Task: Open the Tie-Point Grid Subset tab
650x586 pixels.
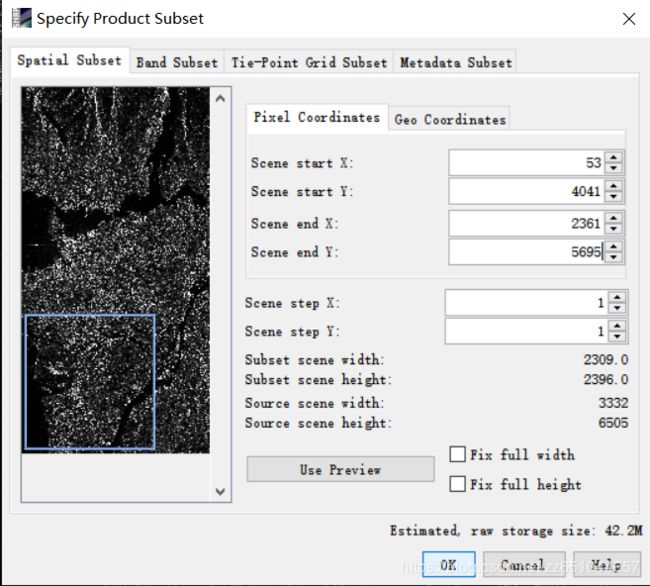Action: click(309, 63)
